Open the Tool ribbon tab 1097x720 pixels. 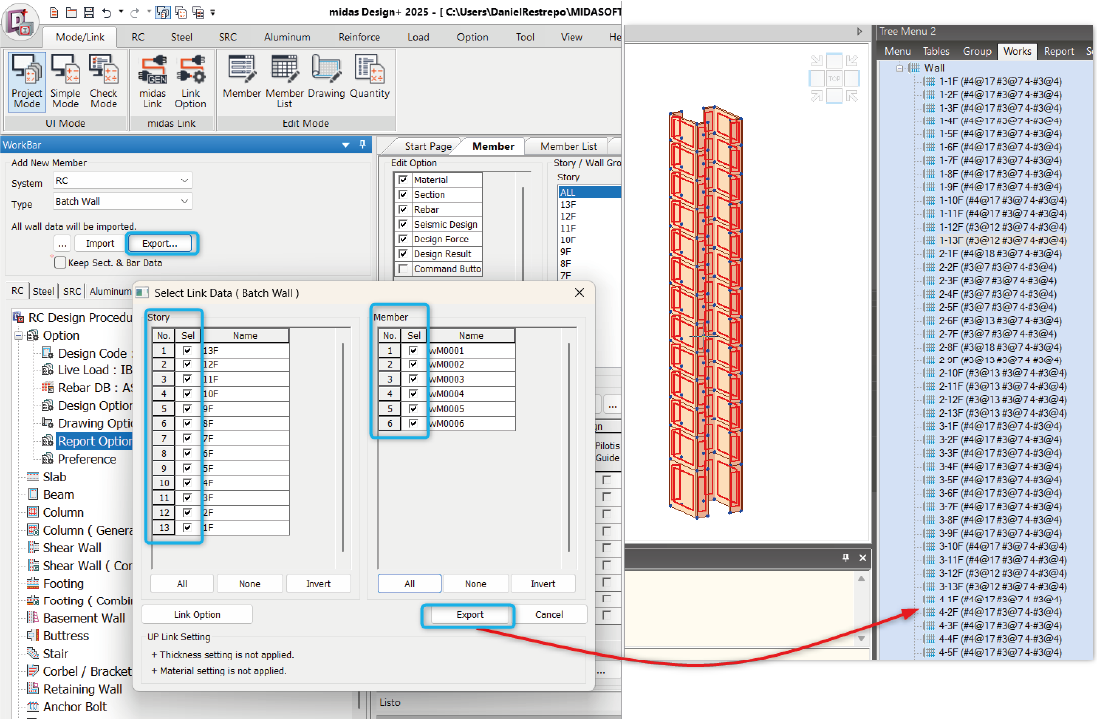click(x=525, y=37)
